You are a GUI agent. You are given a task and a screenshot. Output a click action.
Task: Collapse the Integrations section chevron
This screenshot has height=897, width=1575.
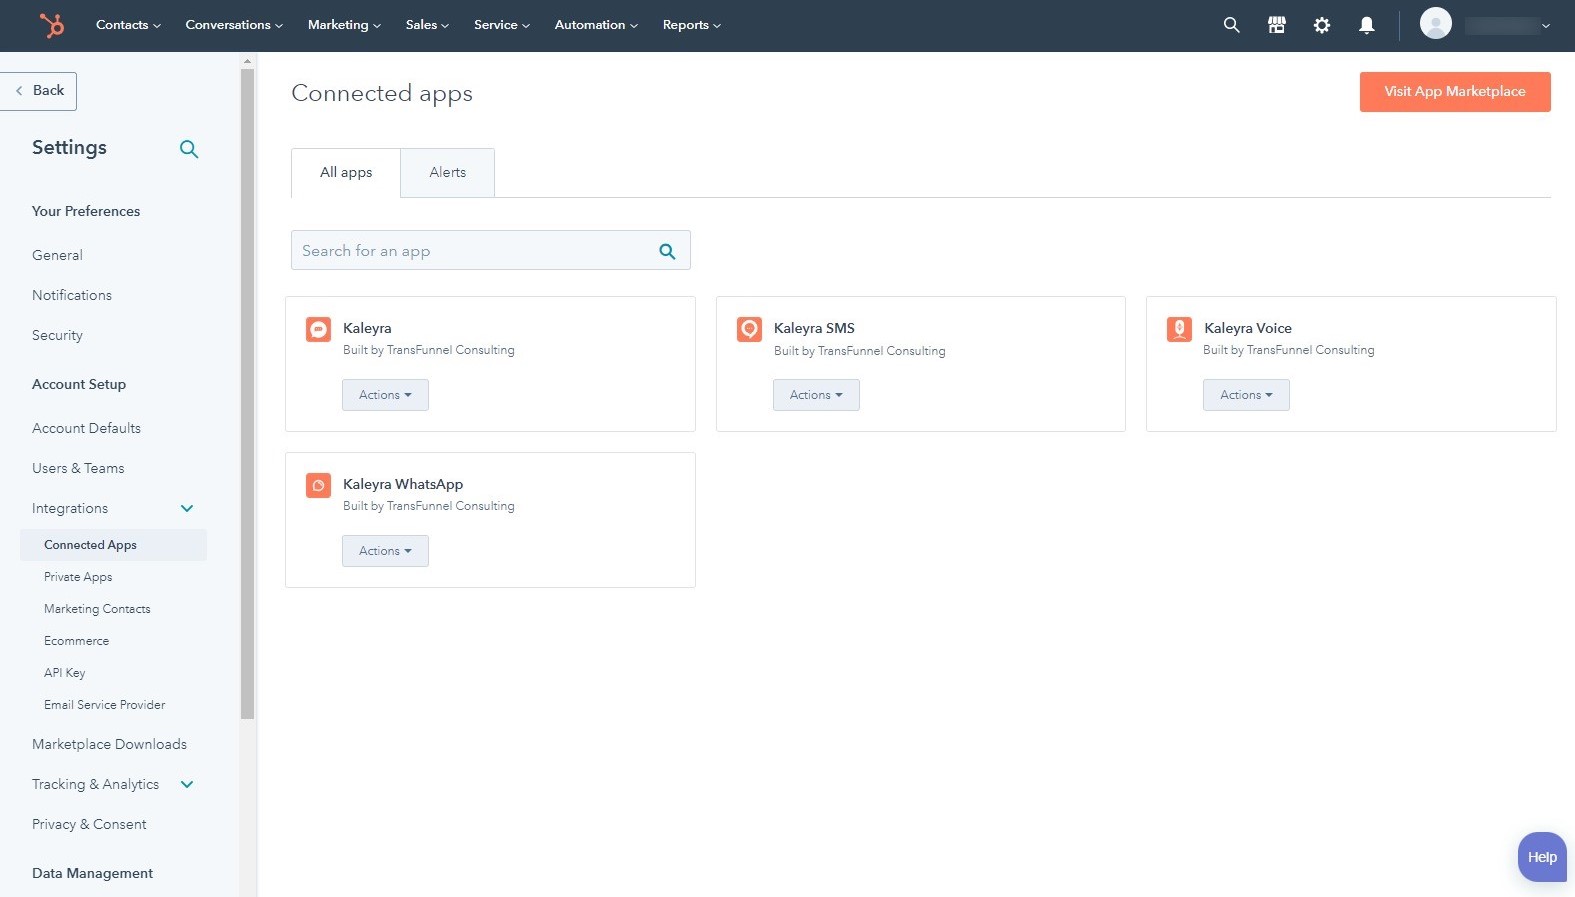(187, 508)
